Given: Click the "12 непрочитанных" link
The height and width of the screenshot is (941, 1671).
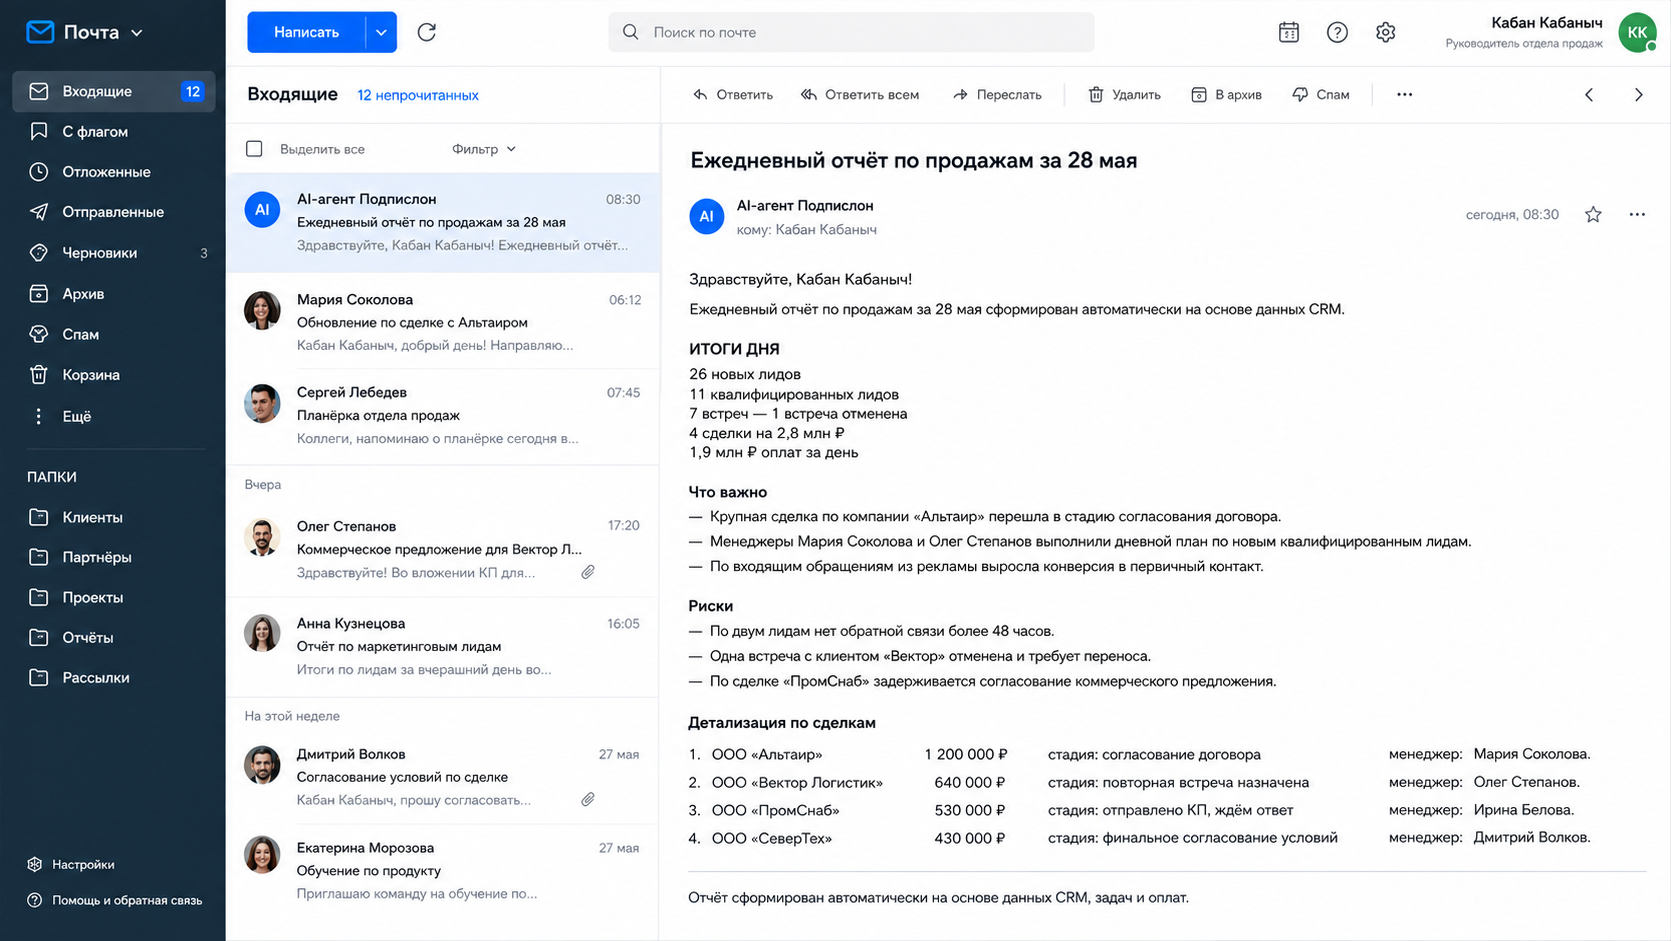Looking at the screenshot, I should (418, 95).
